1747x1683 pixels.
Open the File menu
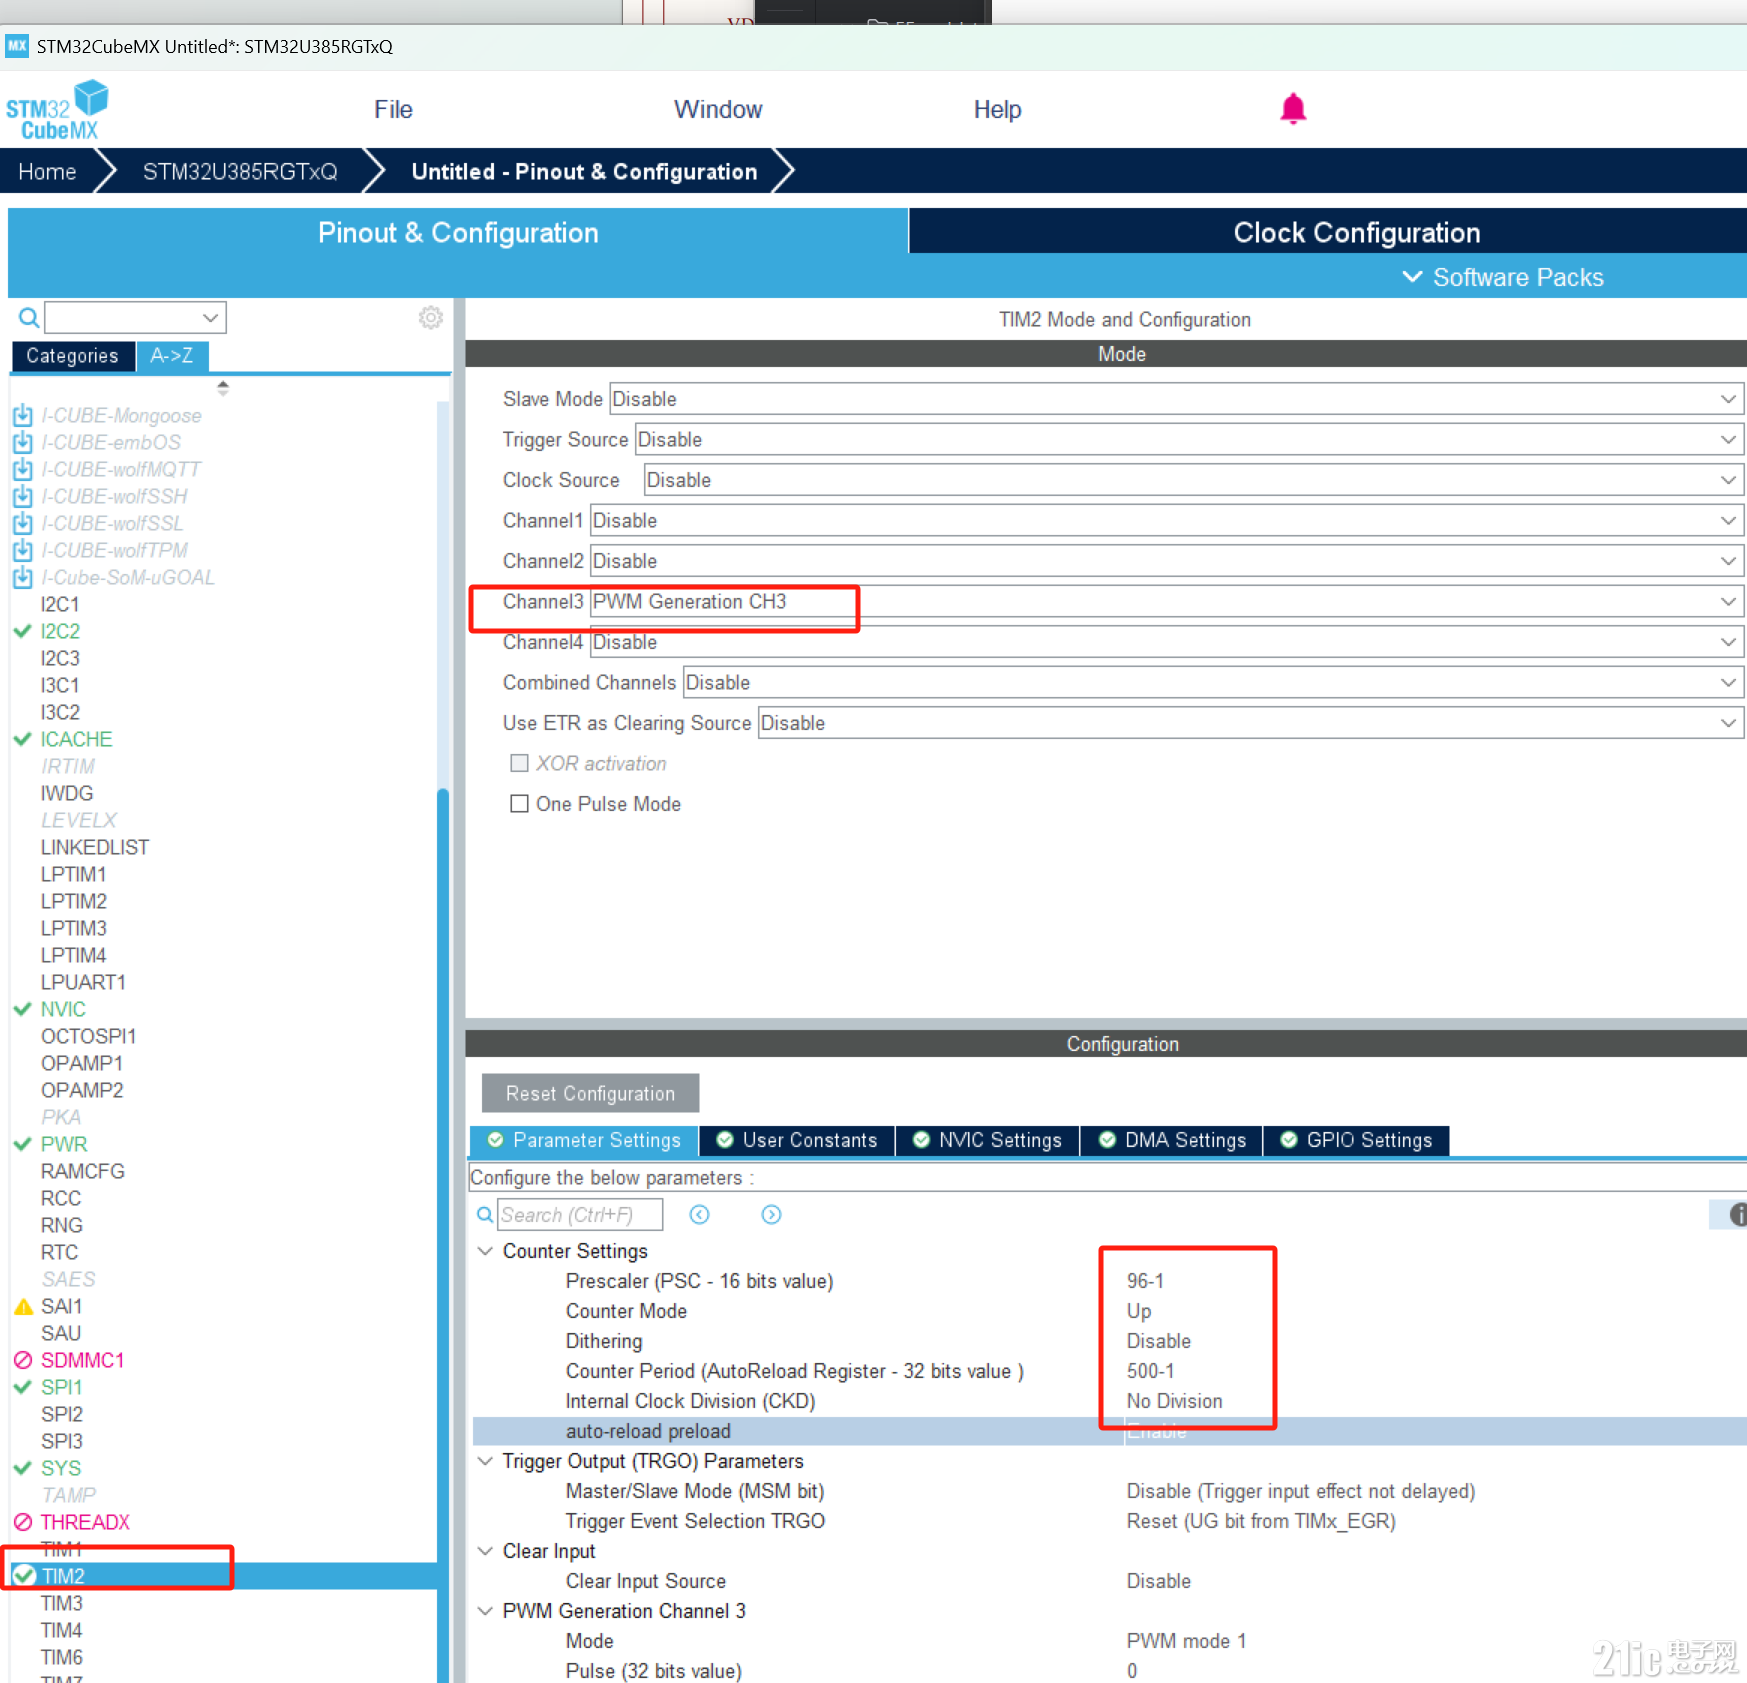click(393, 110)
